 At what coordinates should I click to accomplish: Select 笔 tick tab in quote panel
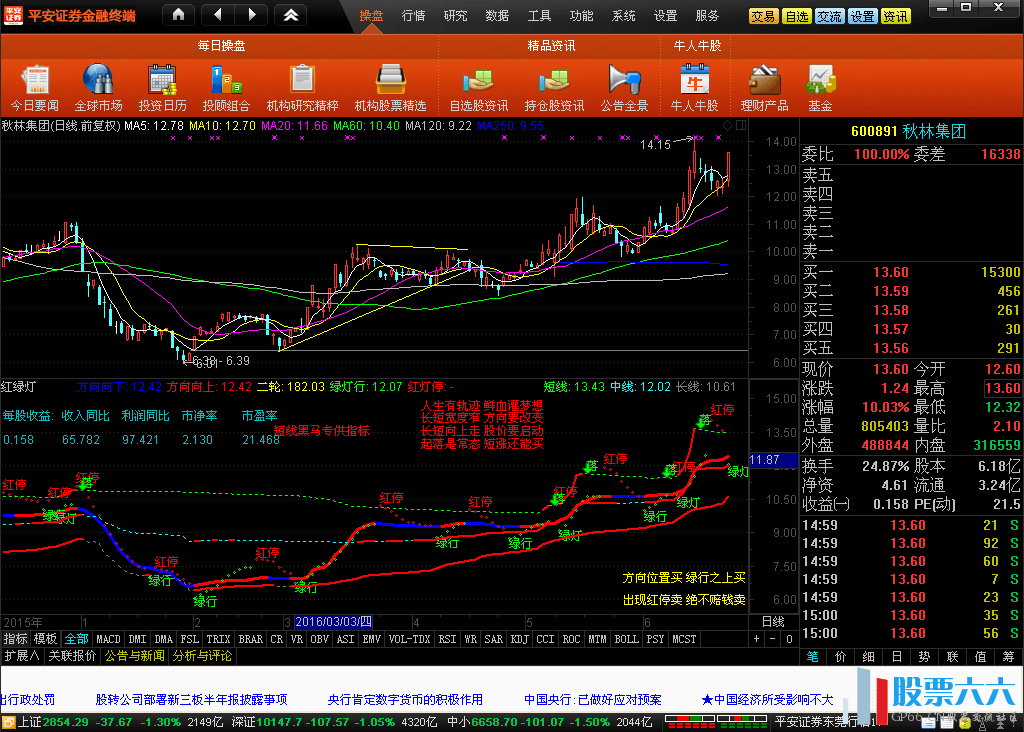tap(812, 657)
